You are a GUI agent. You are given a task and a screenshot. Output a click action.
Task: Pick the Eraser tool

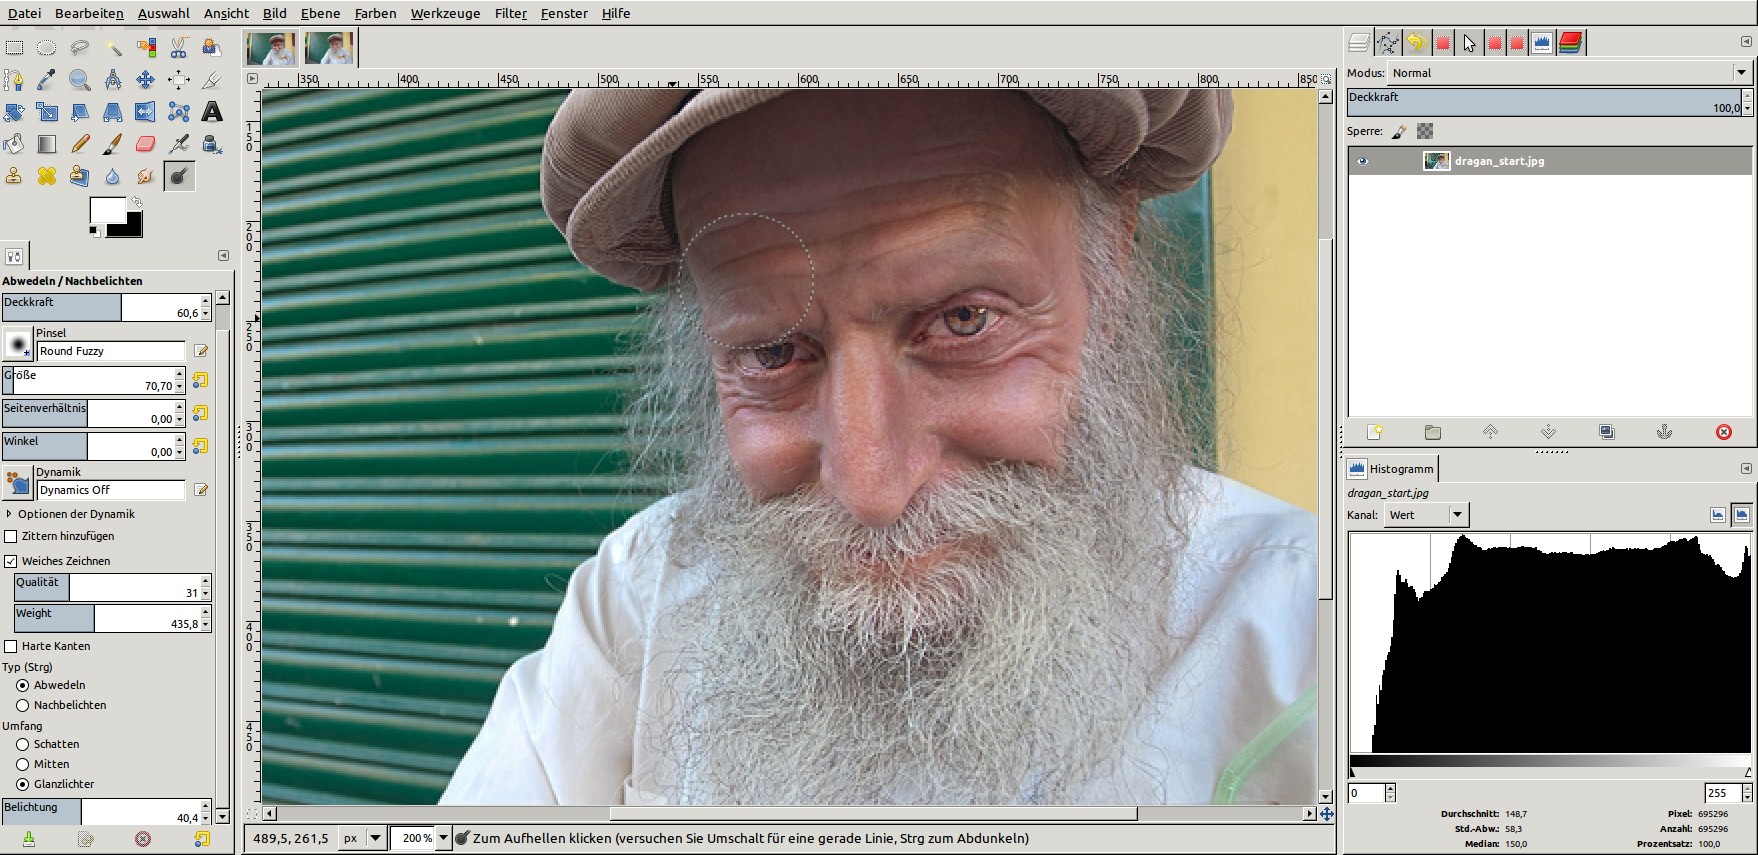pyautogui.click(x=146, y=144)
